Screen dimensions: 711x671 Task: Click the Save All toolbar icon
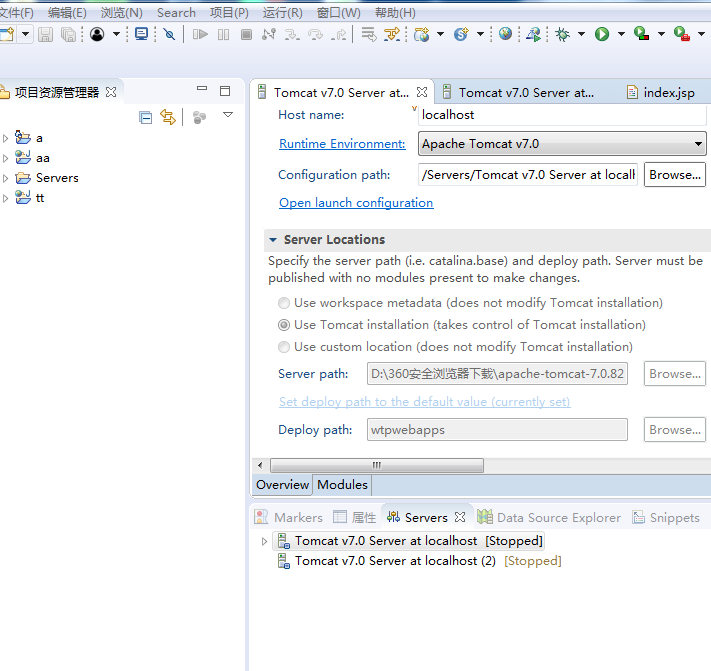(x=68, y=34)
